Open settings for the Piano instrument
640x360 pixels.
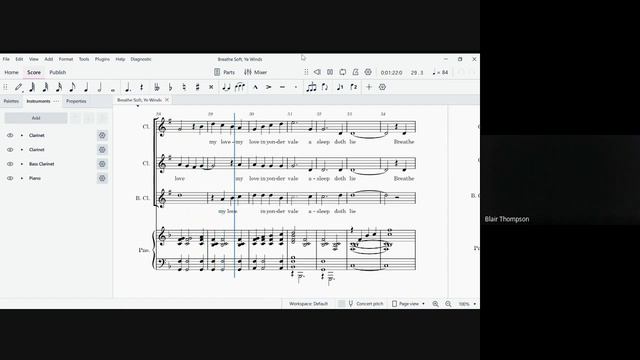(102, 178)
